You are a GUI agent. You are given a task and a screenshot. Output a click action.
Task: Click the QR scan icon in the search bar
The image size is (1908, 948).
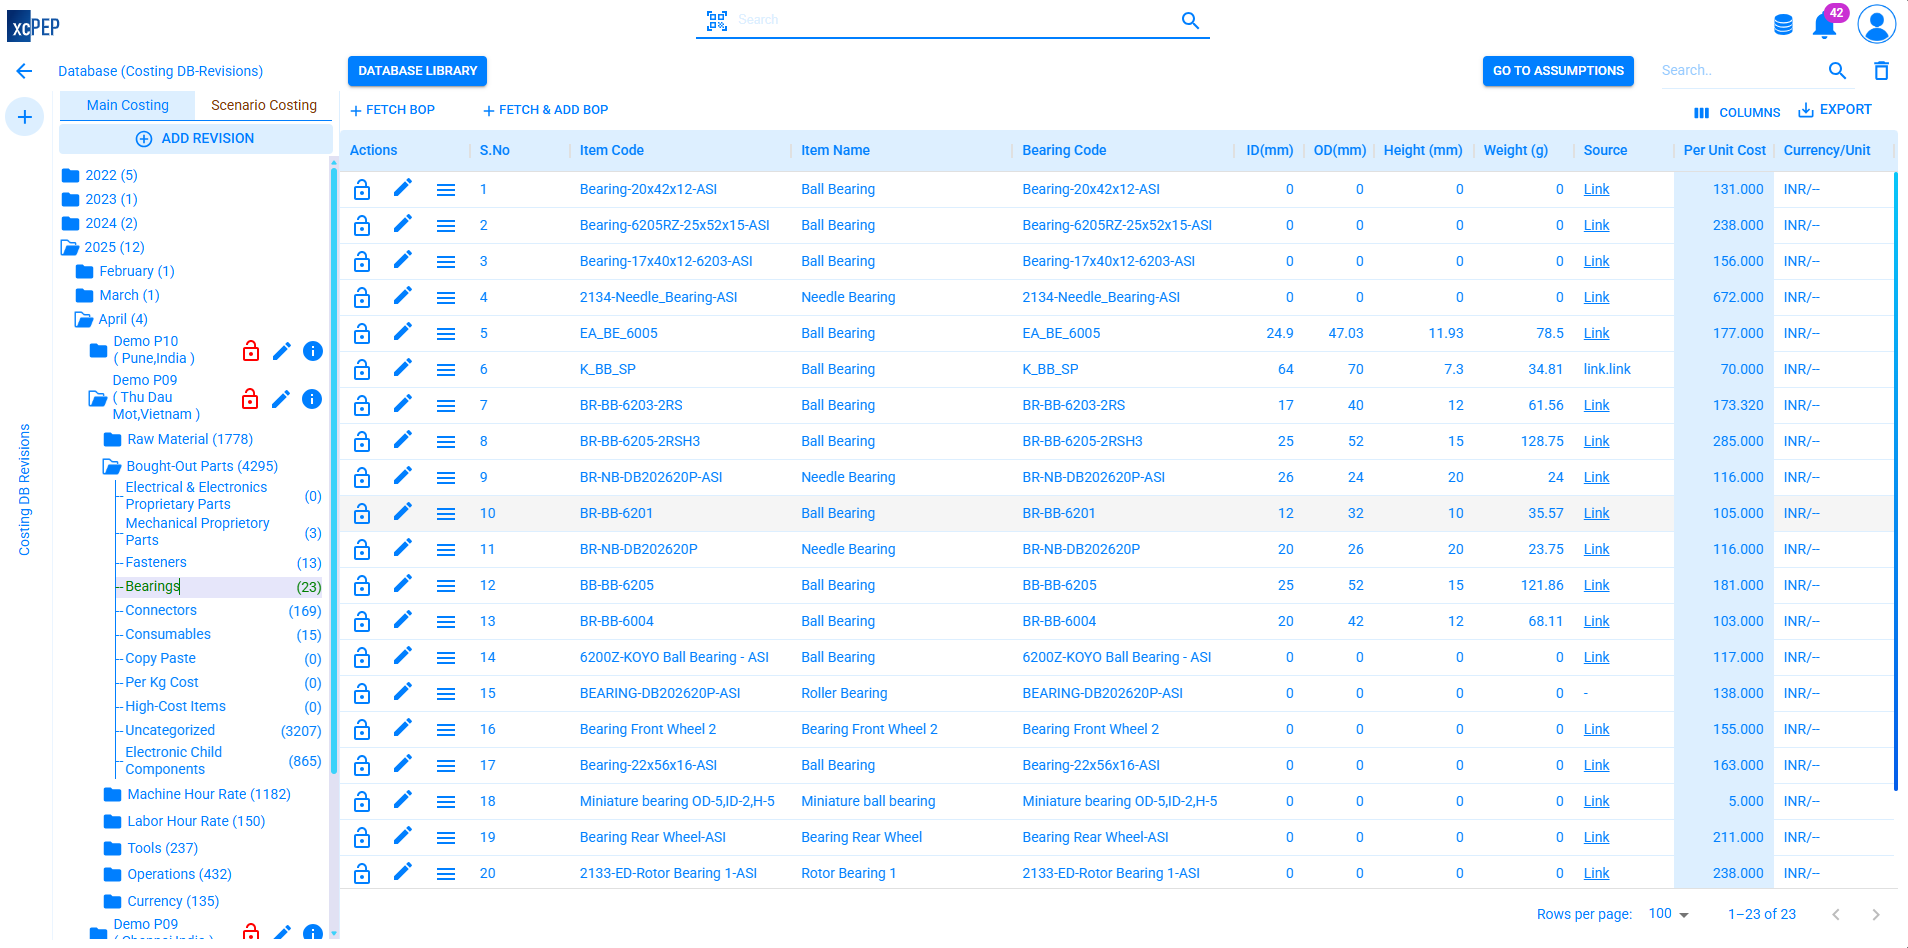pyautogui.click(x=717, y=19)
